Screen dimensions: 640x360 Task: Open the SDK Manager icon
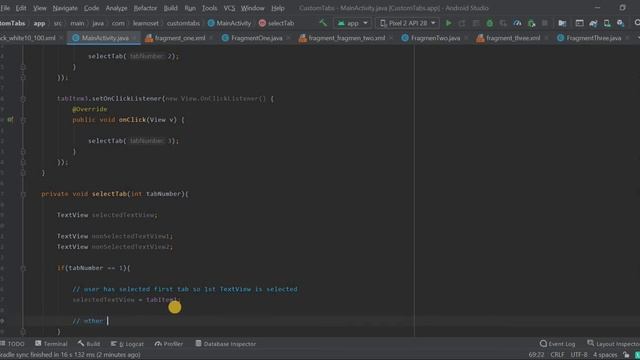pos(620,23)
